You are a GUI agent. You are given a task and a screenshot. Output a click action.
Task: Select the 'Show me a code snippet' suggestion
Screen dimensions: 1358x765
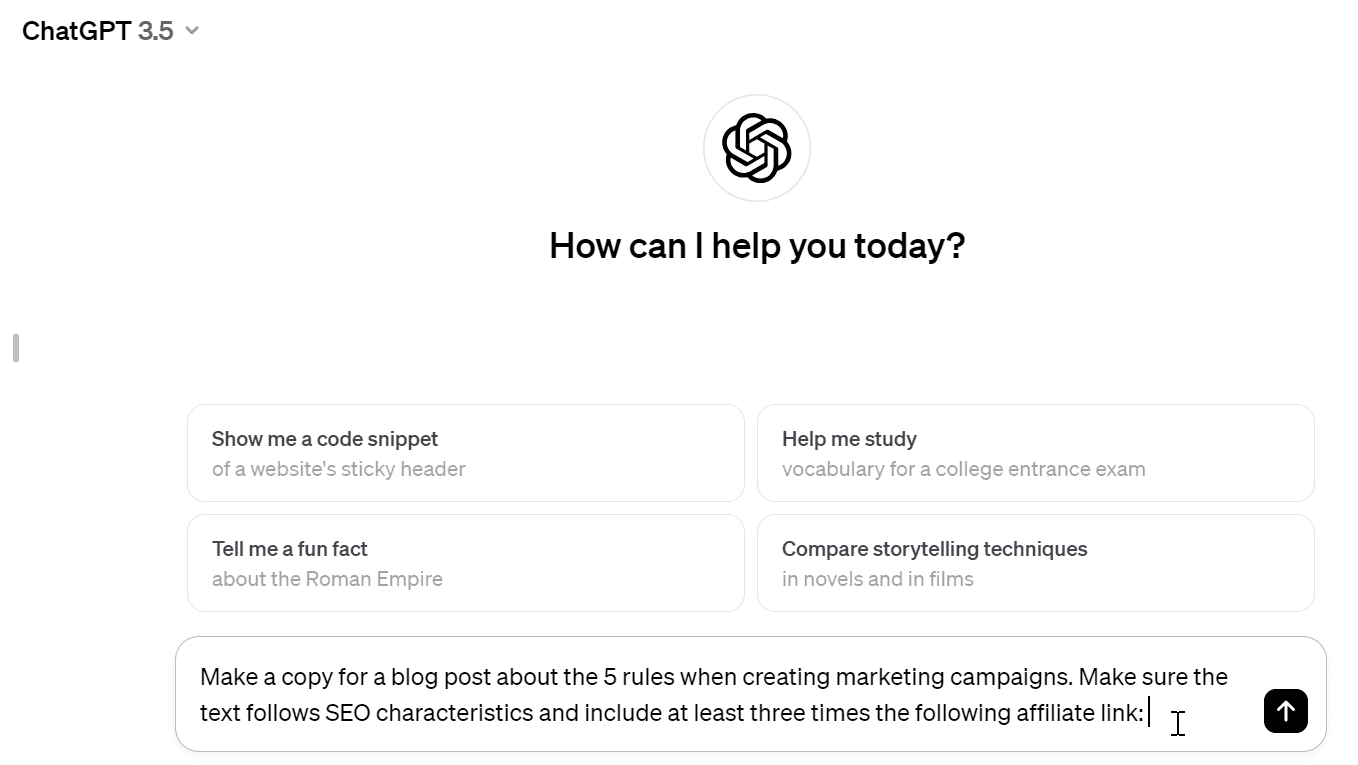pyautogui.click(x=325, y=439)
